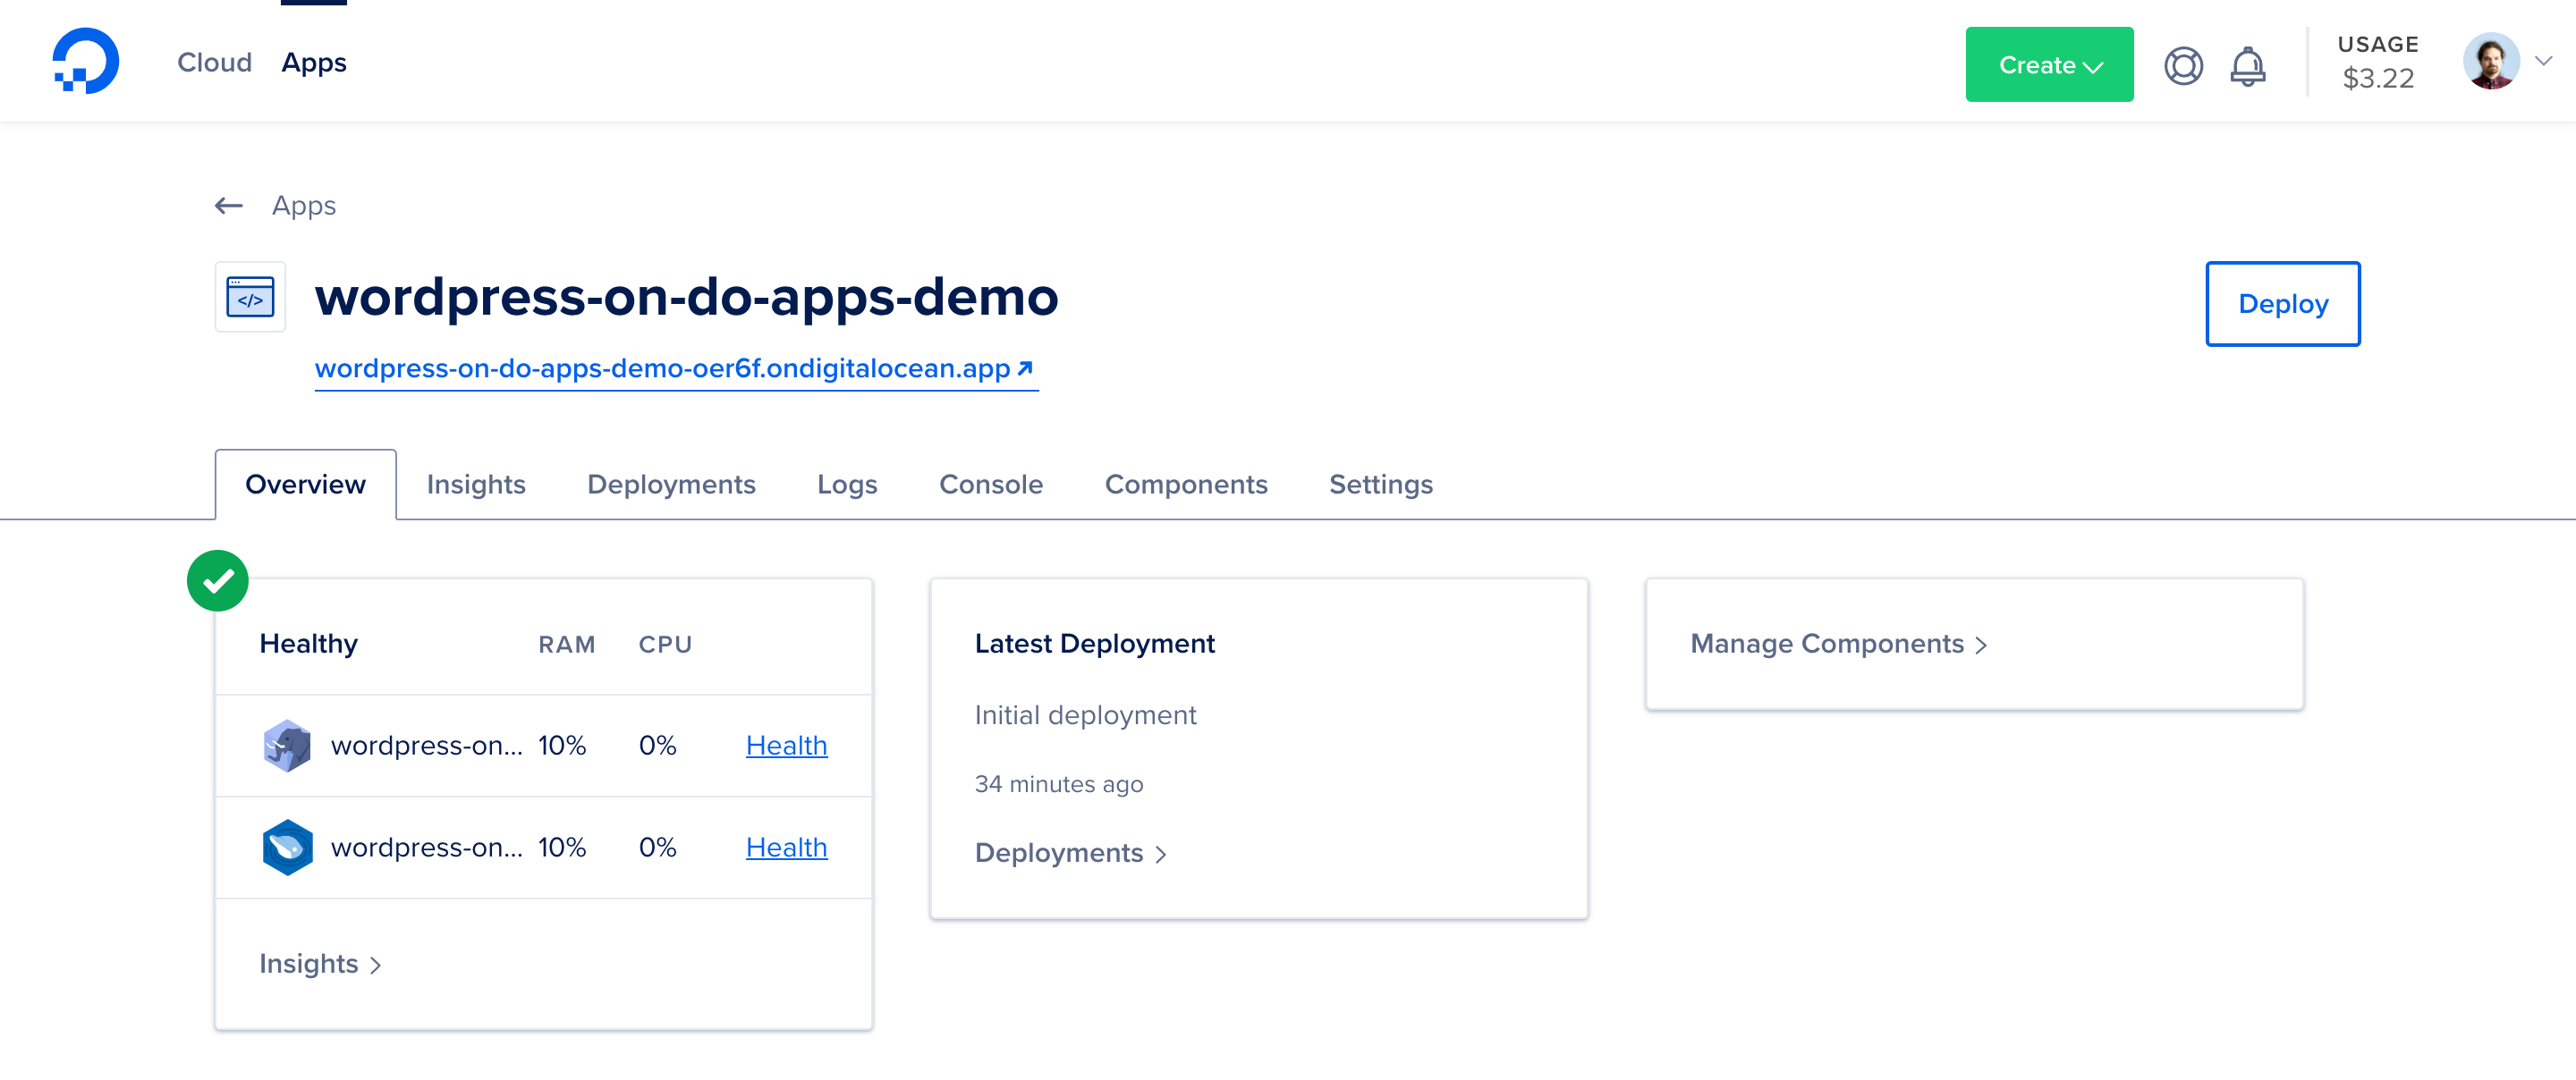
Task: Select Cloud in the top navigation
Action: click(214, 63)
